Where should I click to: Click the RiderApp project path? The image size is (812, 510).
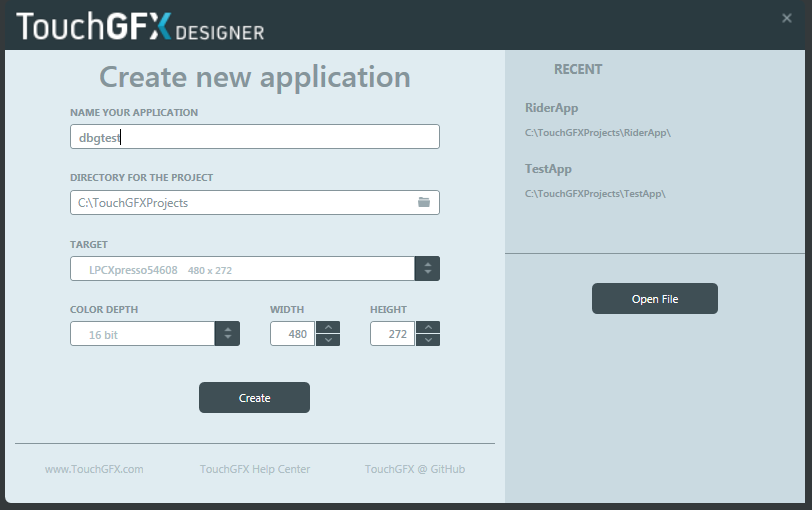598,133
